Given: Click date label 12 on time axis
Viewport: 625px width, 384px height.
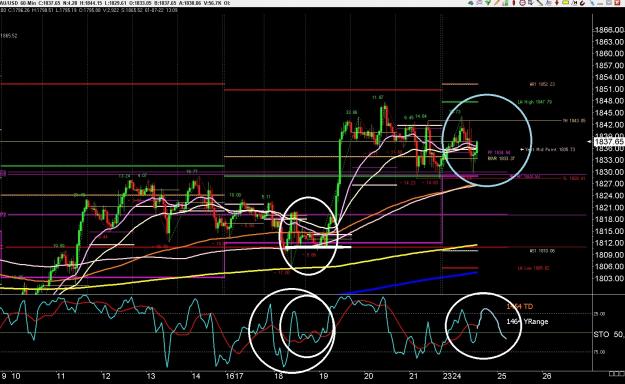Looking at the screenshot, I should point(106,376).
